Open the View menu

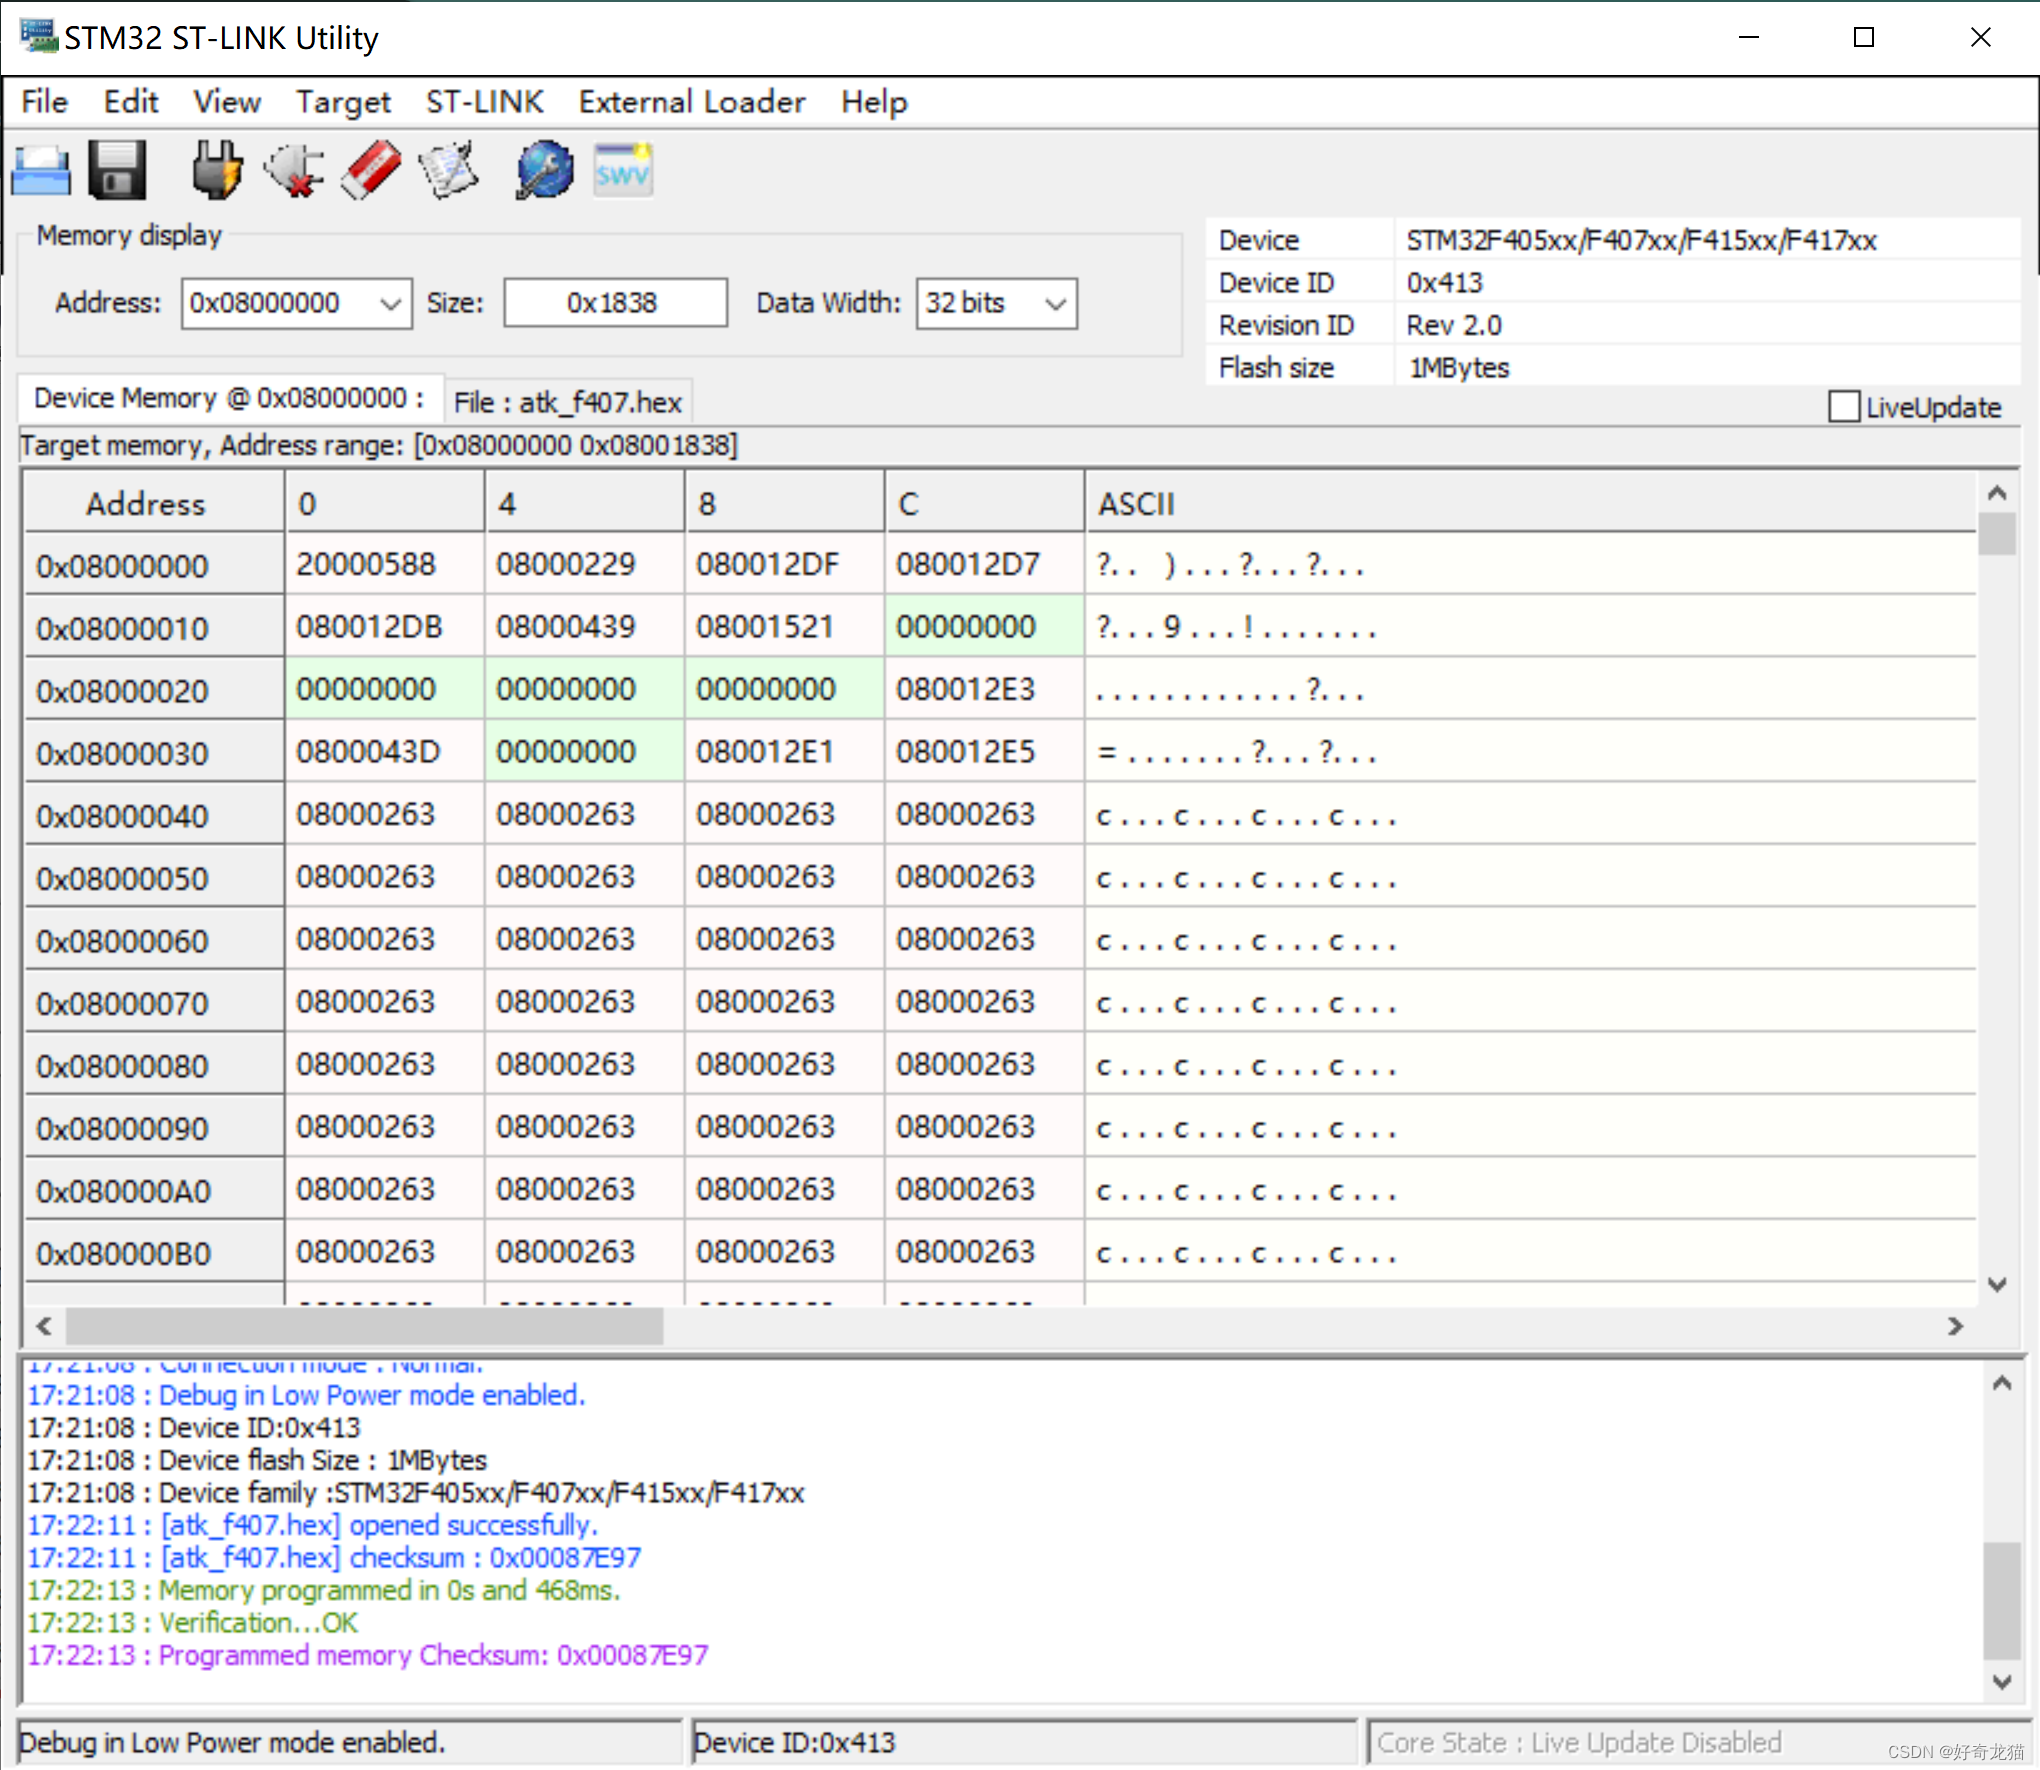pos(227,102)
